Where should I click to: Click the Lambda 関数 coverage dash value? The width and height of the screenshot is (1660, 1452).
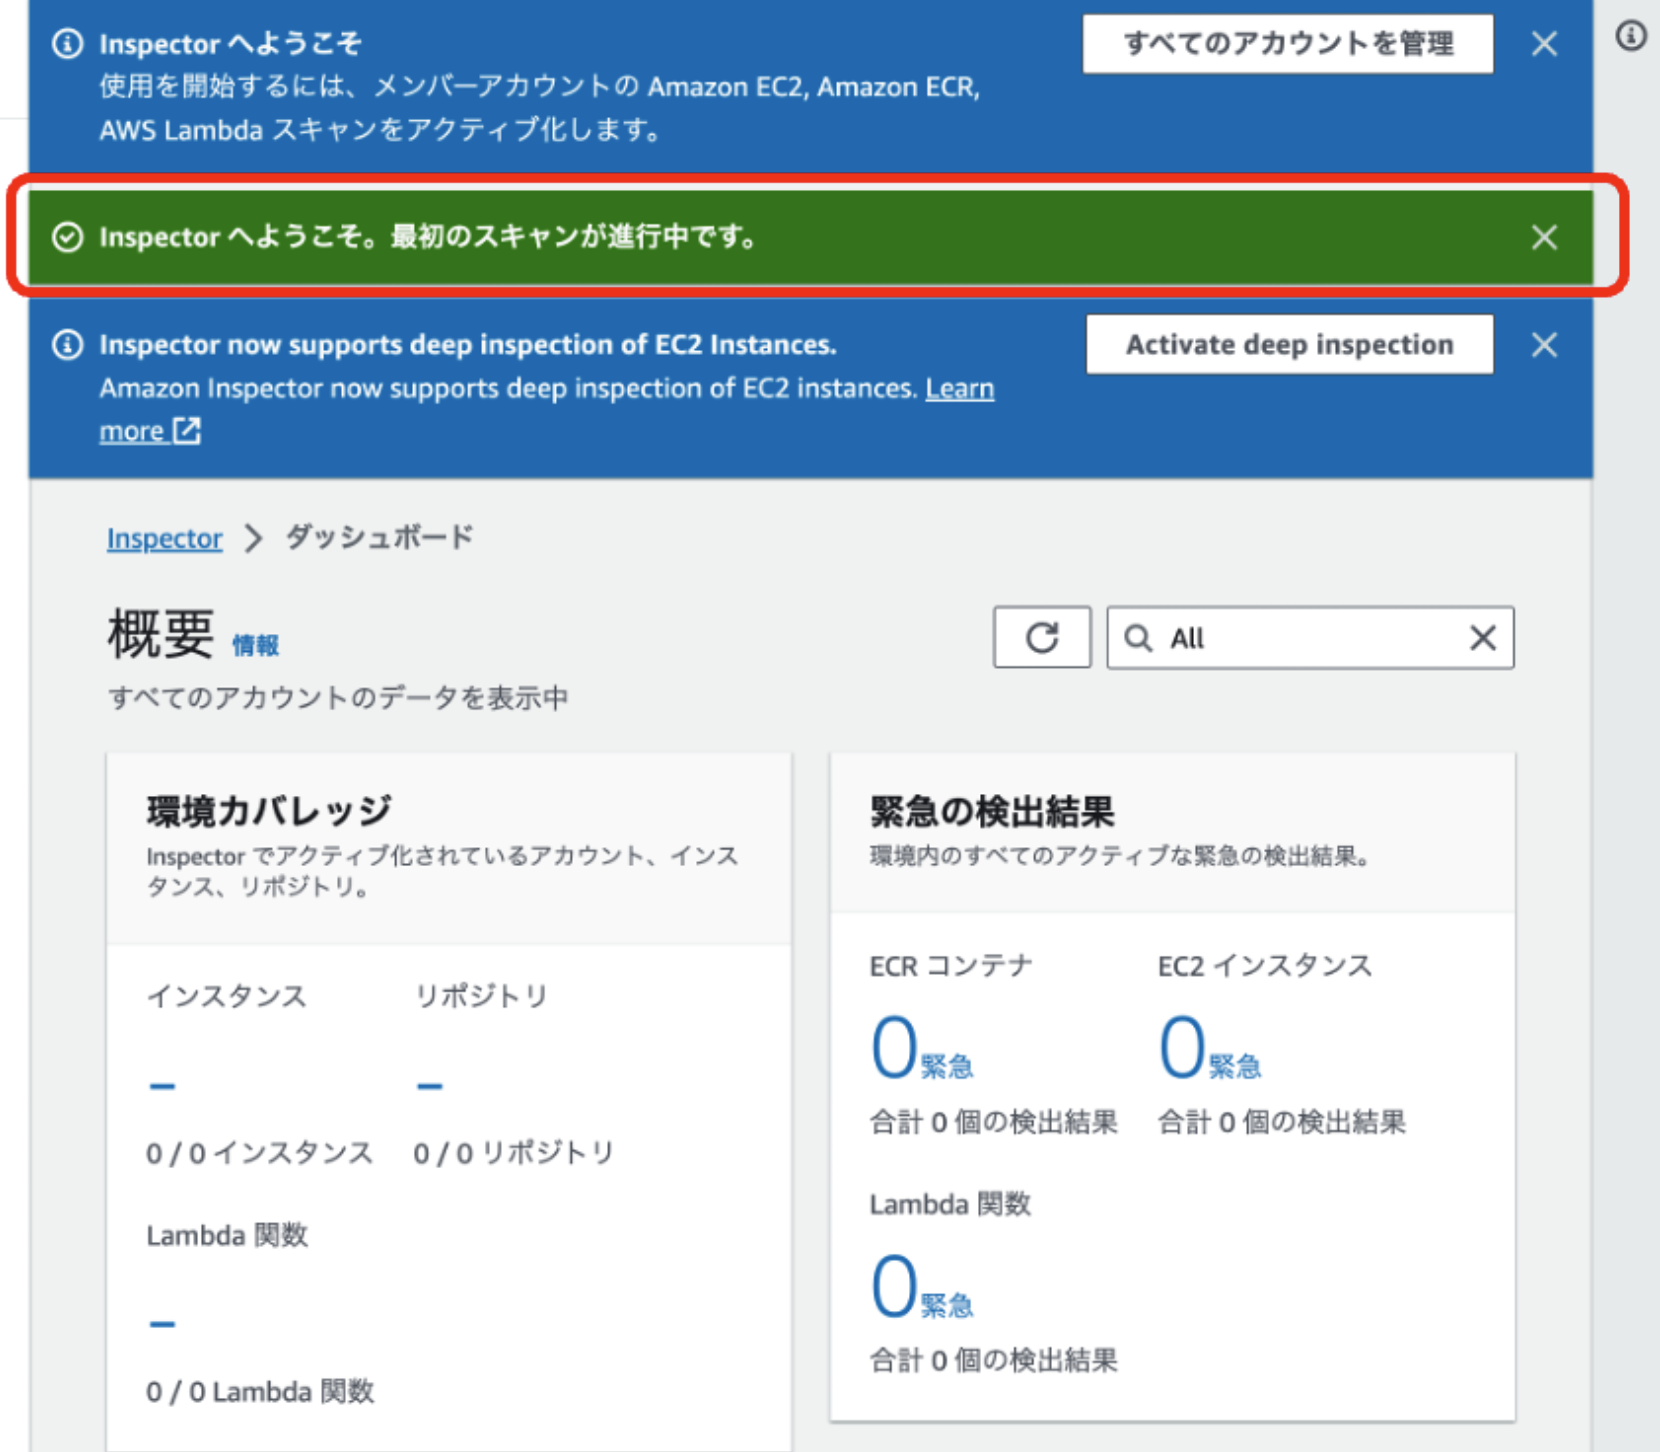point(162,1324)
